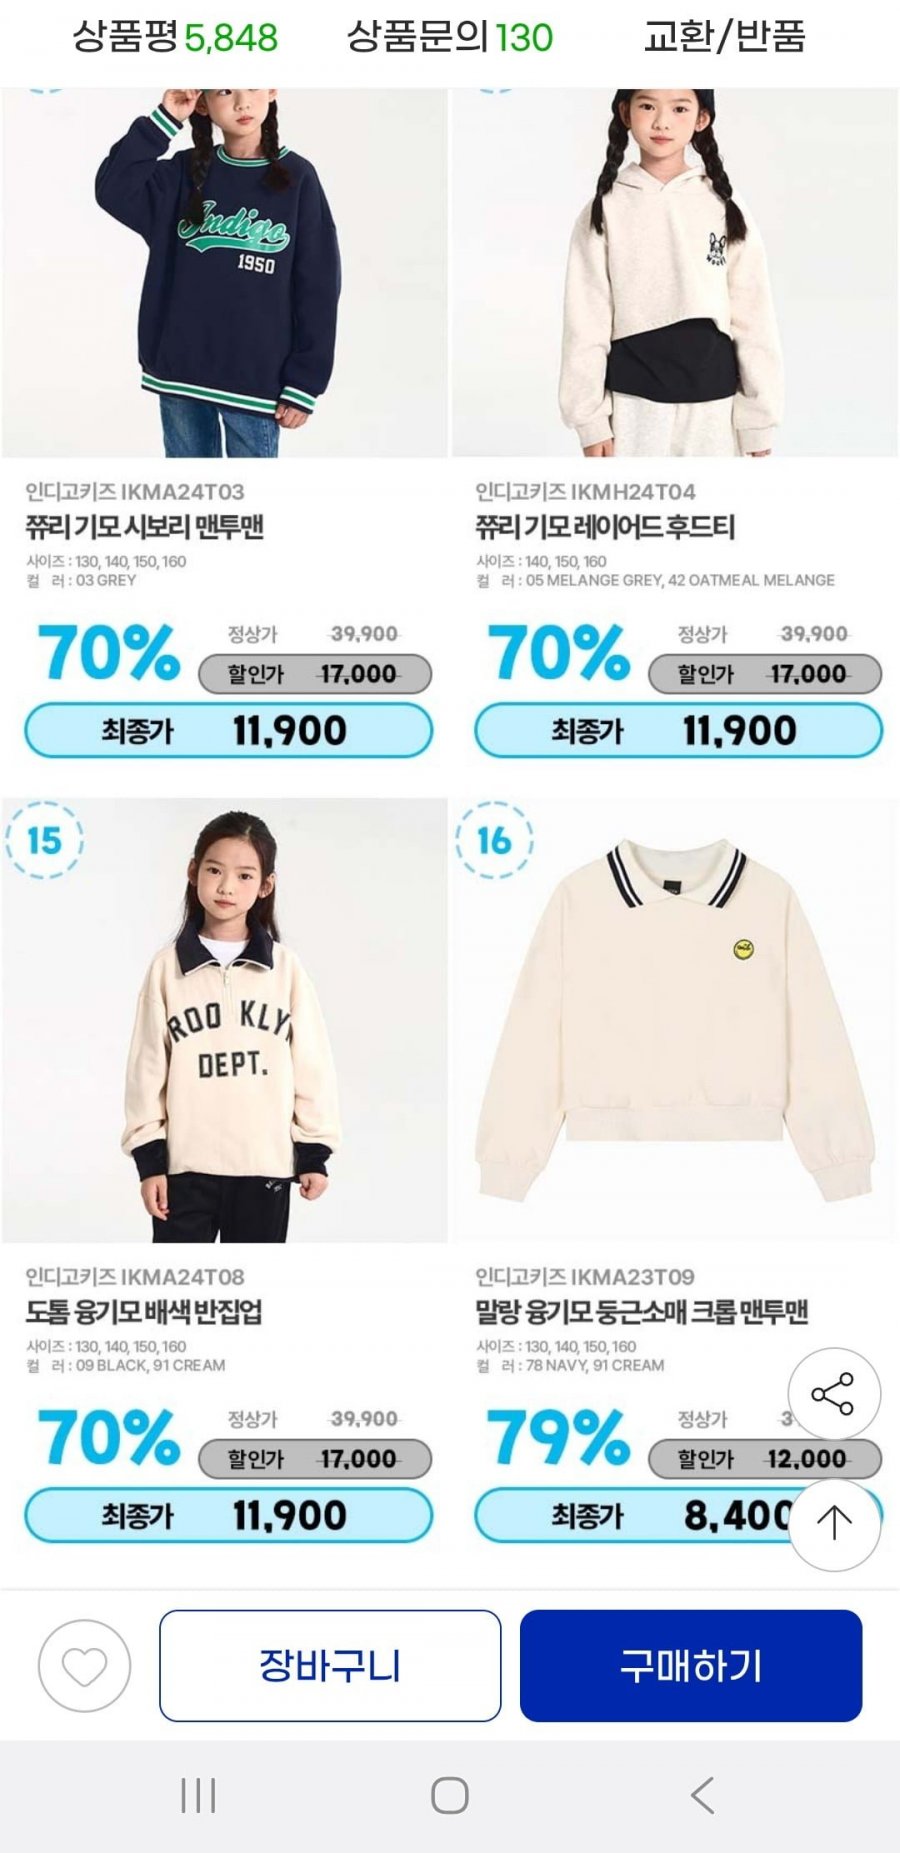Open the 교환/반품 tab
This screenshot has height=1853, width=900.
(724, 37)
